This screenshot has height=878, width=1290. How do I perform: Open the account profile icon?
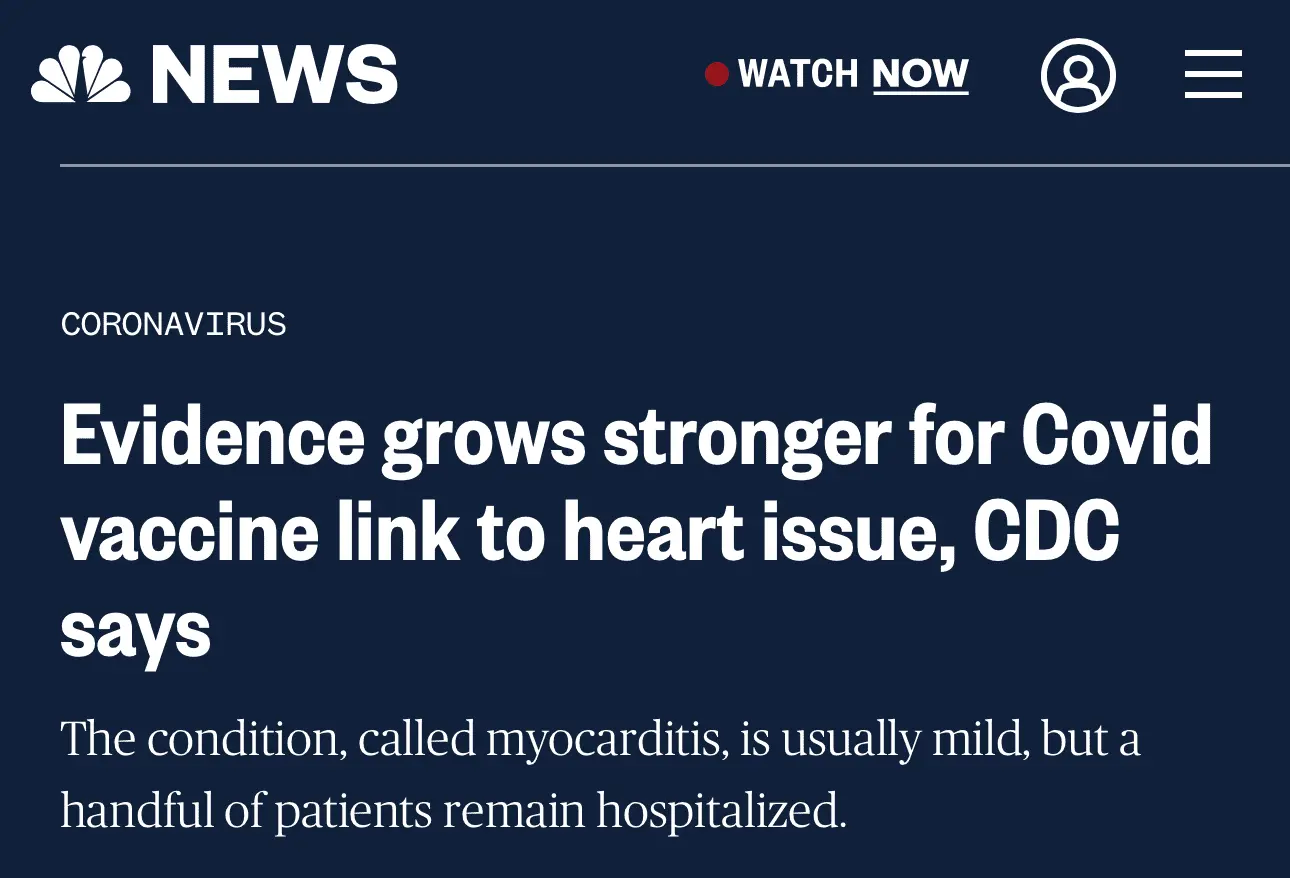[x=1078, y=75]
